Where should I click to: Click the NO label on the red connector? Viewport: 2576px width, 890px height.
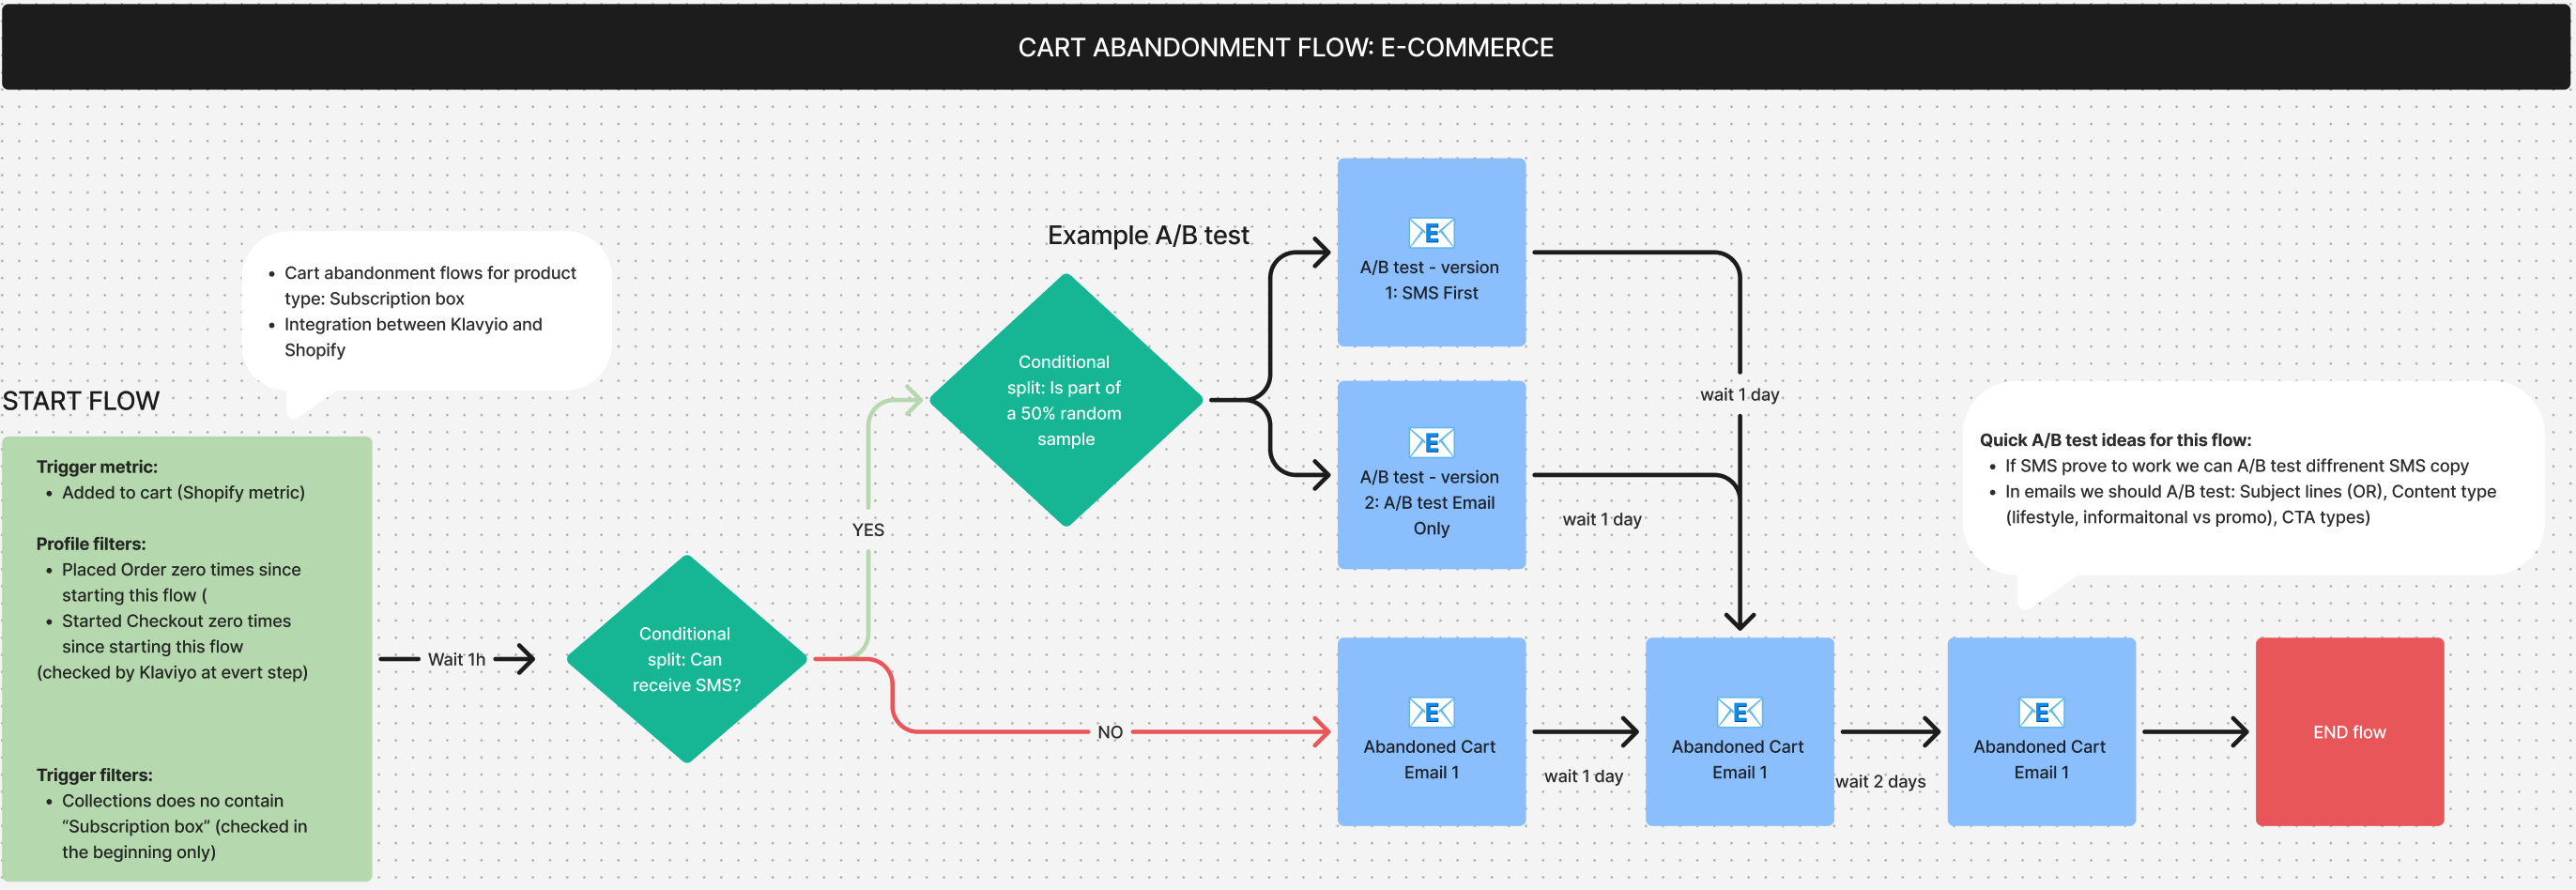[1110, 732]
